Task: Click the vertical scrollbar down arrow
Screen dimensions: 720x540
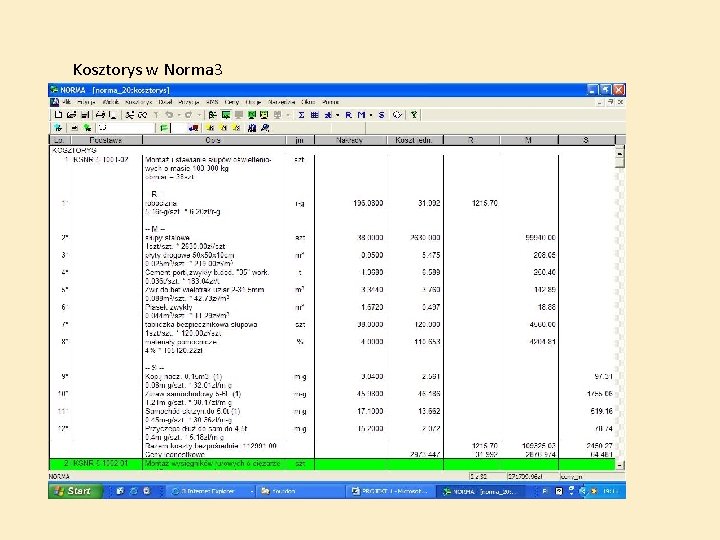Action: [x=620, y=465]
